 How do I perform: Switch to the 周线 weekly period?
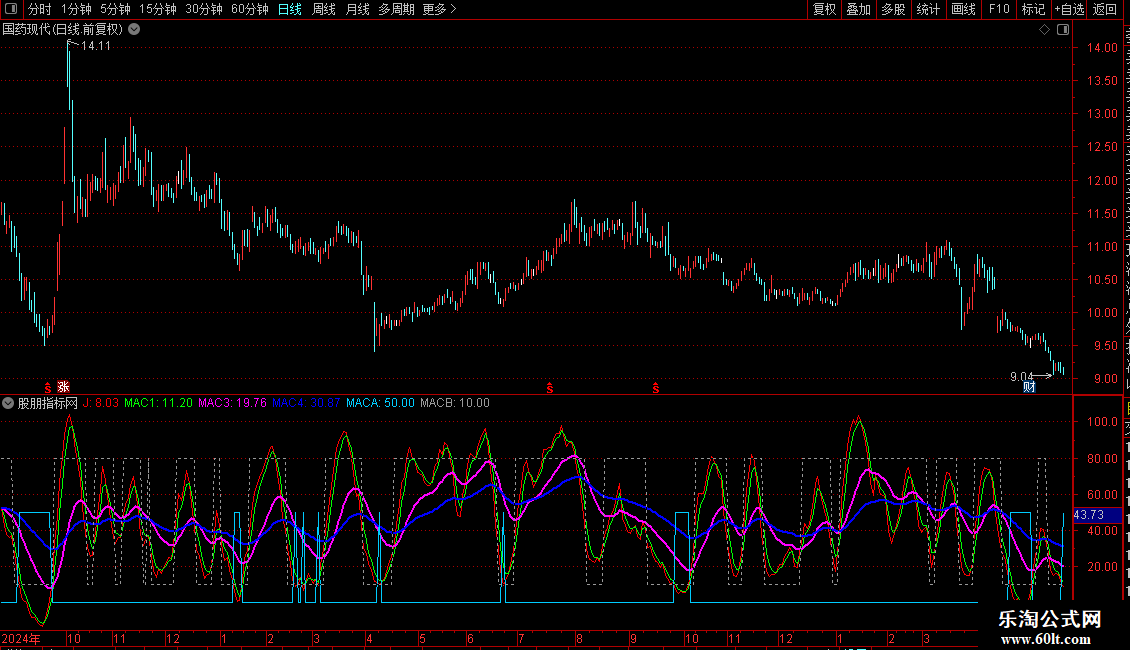pos(324,9)
